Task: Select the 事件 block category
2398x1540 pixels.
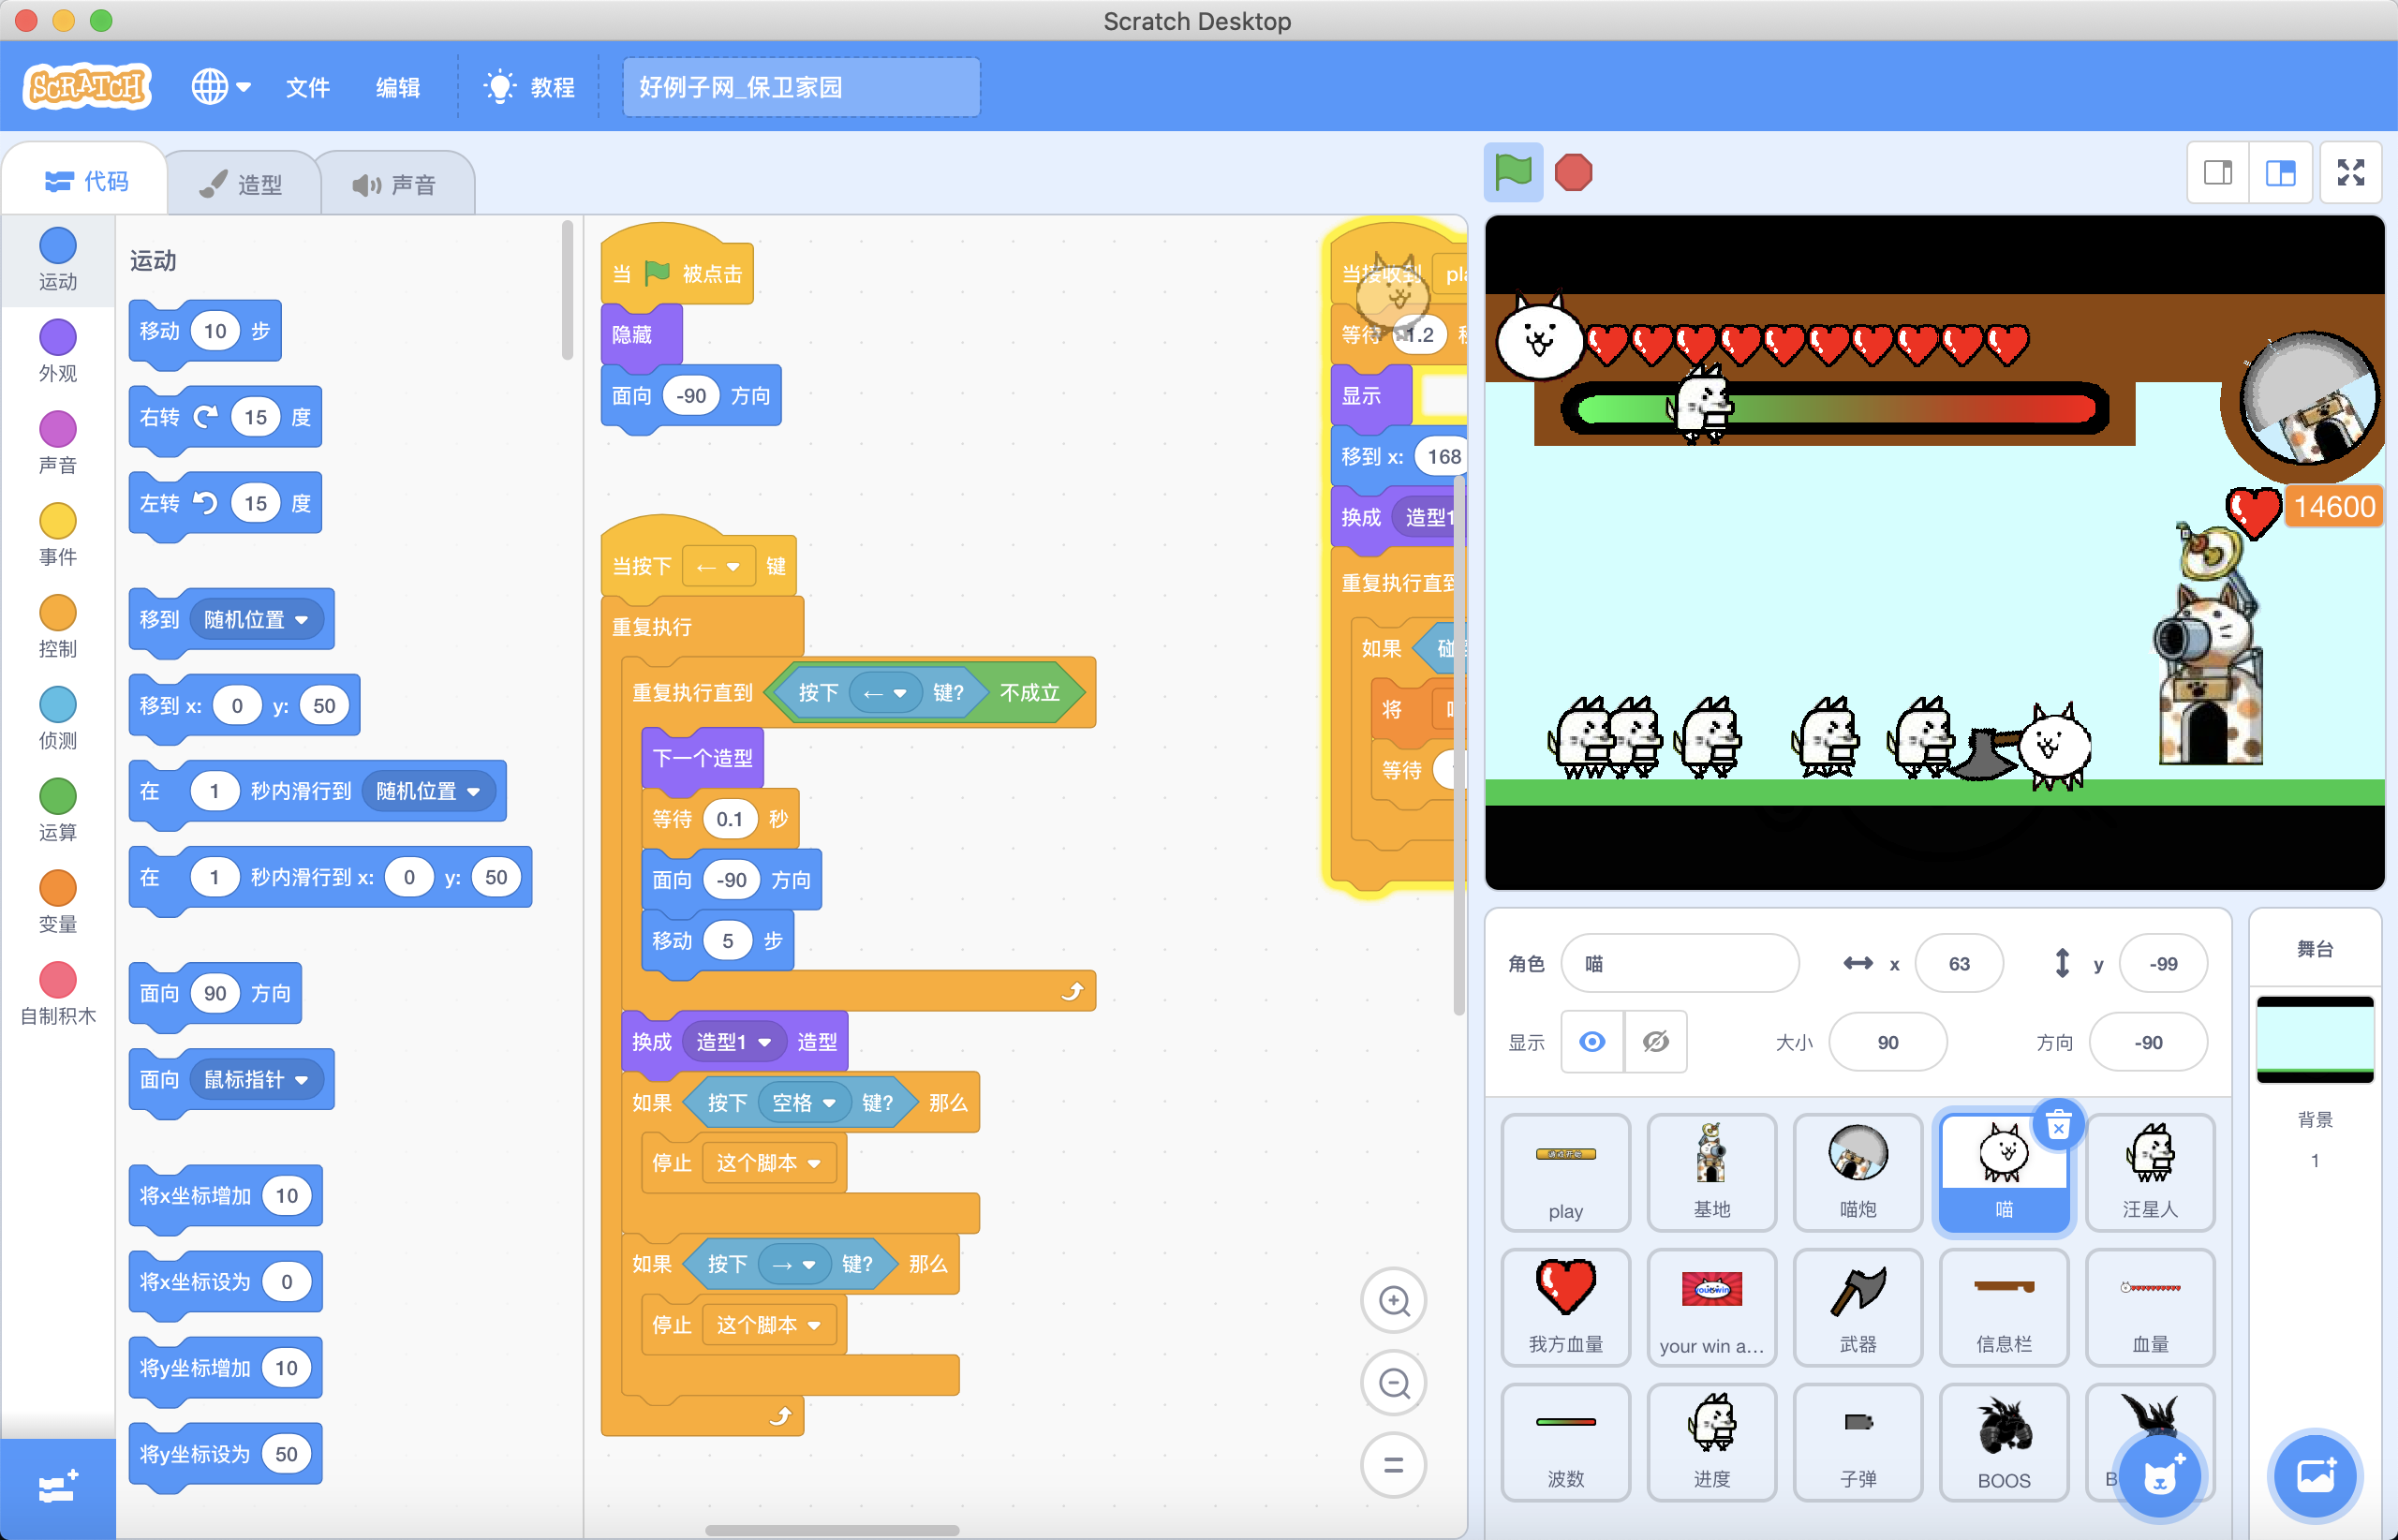Action: point(58,535)
